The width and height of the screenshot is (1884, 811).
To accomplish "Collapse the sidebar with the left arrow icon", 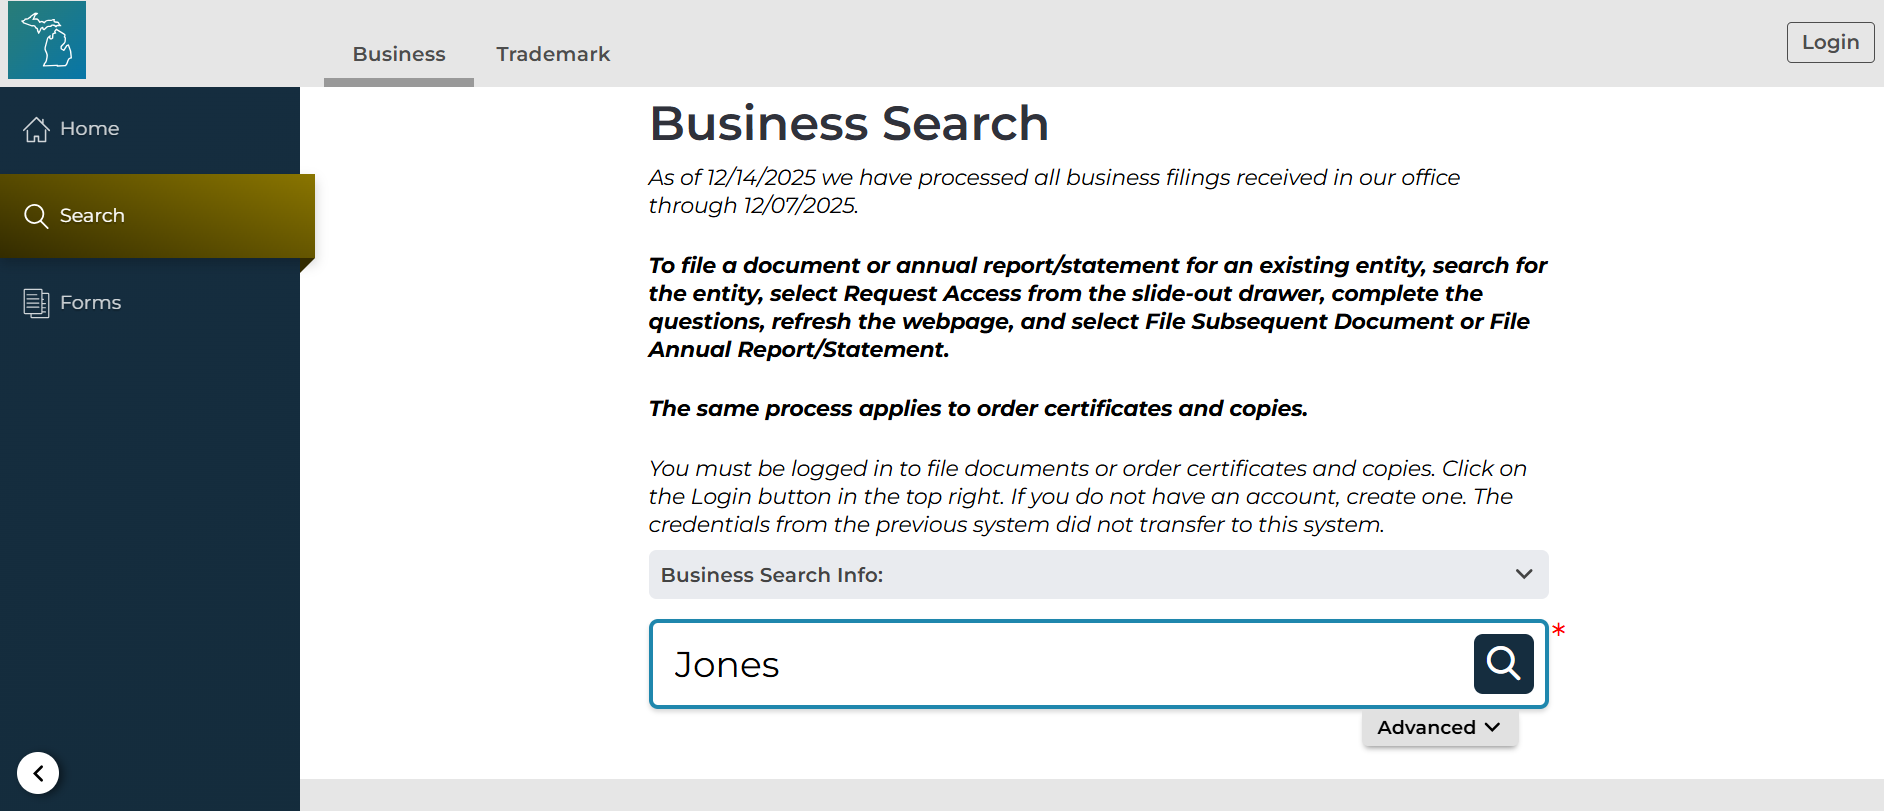I will pos(38,773).
